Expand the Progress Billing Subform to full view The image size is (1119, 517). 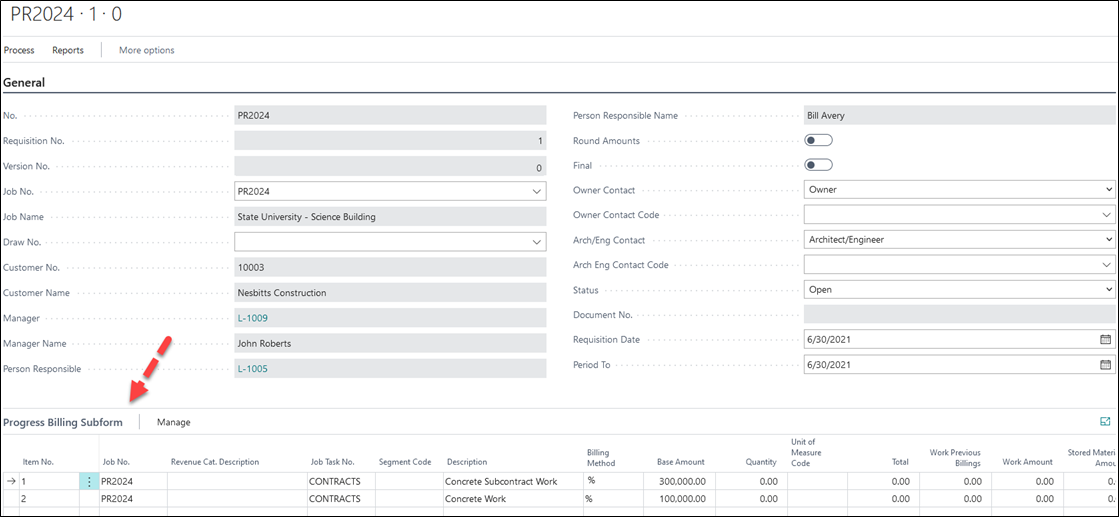[1105, 422]
